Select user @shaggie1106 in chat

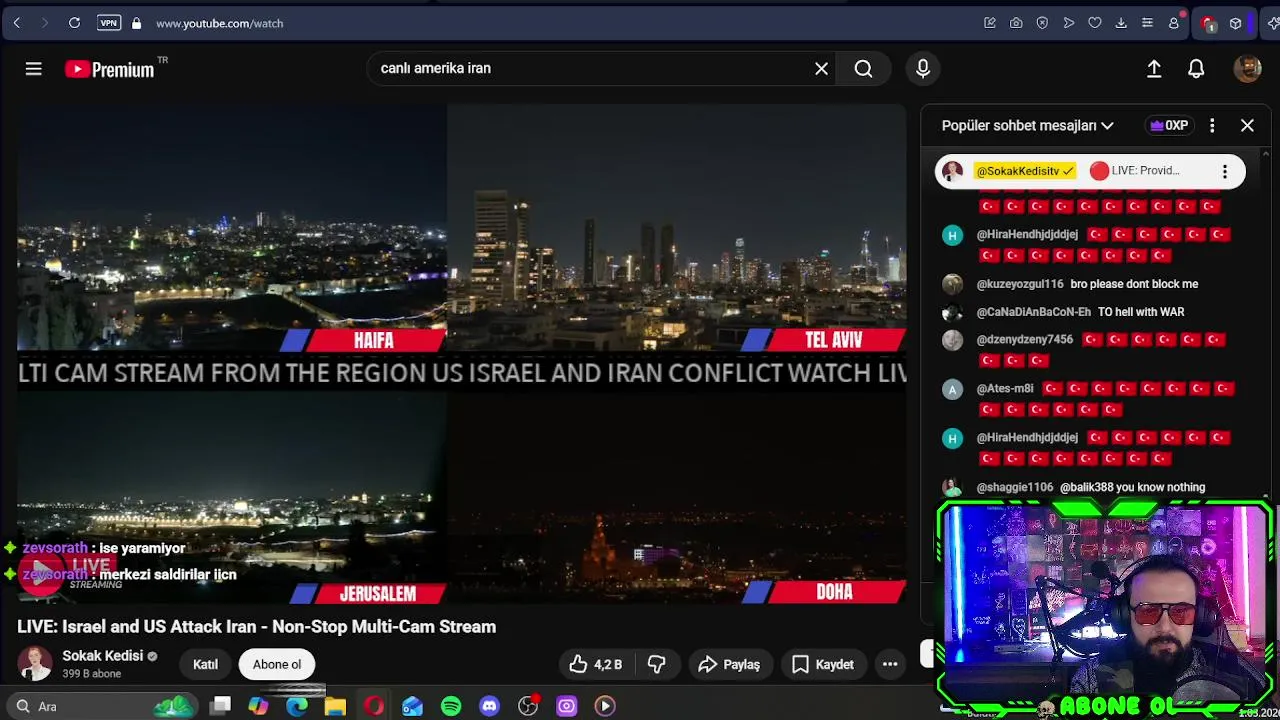coord(1015,487)
